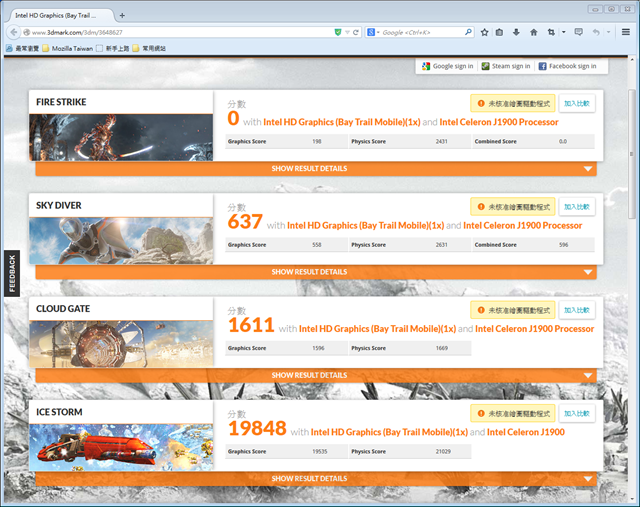Click the address bar URL field
The image size is (640, 507).
pos(180,32)
